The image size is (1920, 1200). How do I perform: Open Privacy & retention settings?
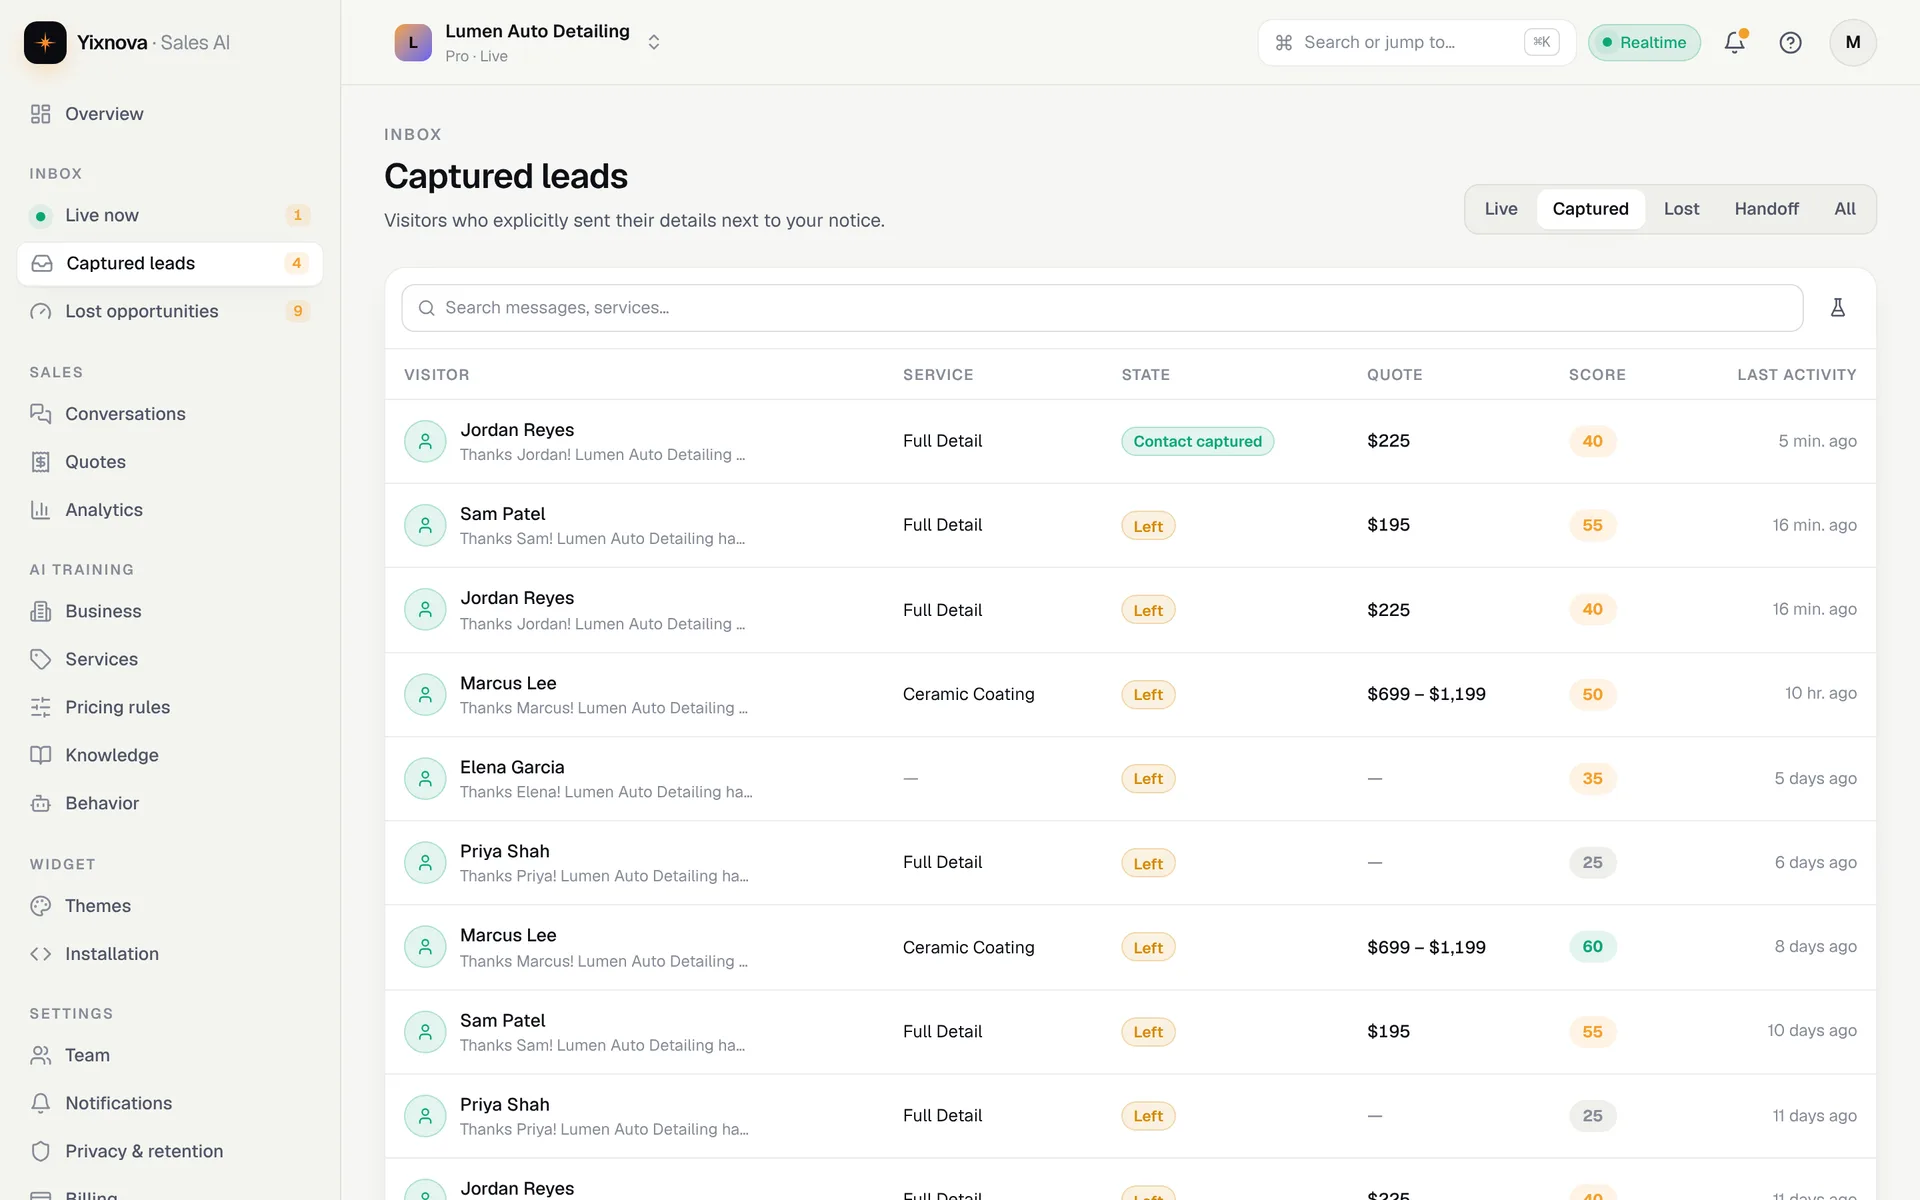(170, 1151)
